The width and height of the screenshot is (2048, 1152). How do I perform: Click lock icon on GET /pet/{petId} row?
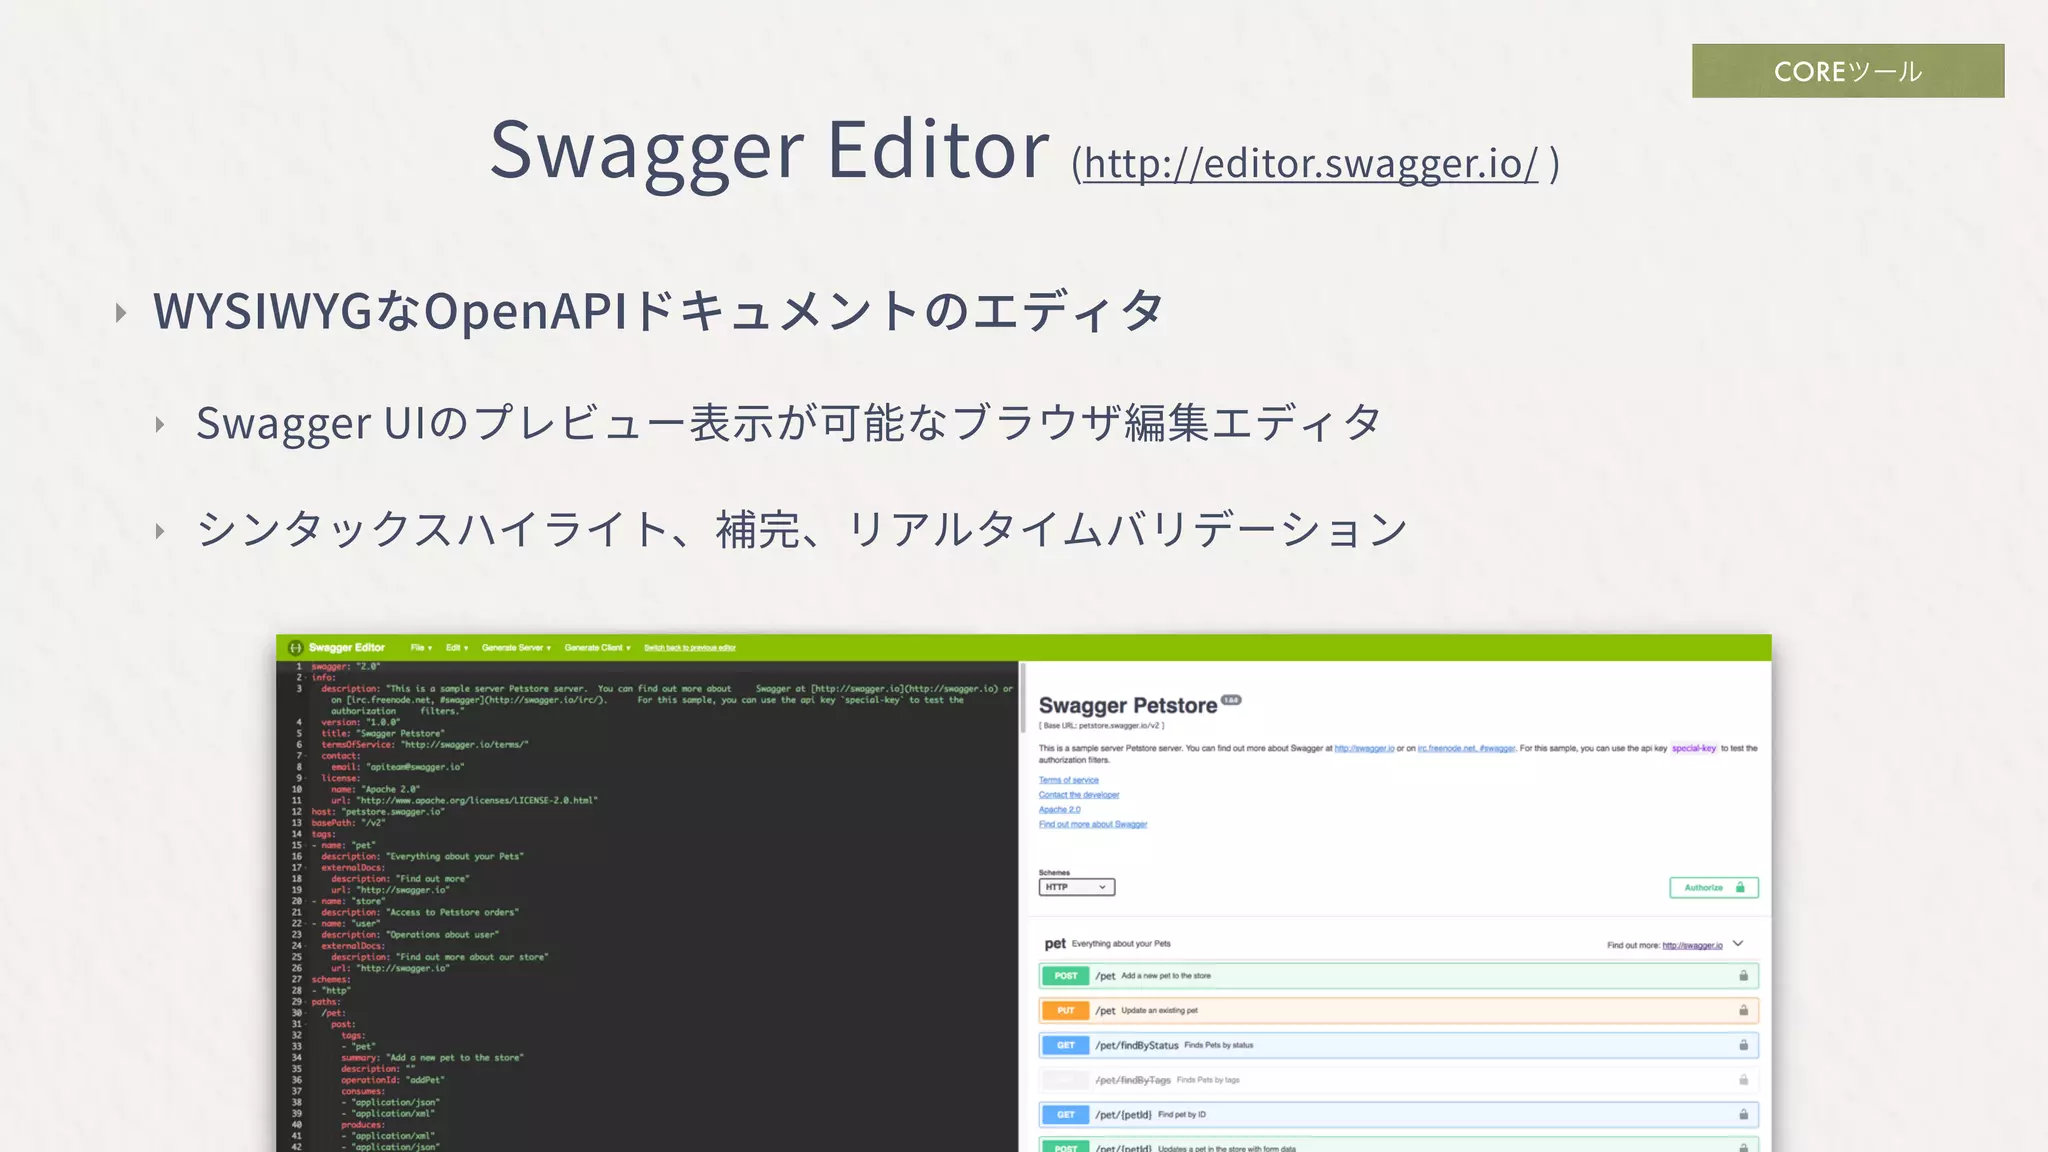click(x=1743, y=1114)
